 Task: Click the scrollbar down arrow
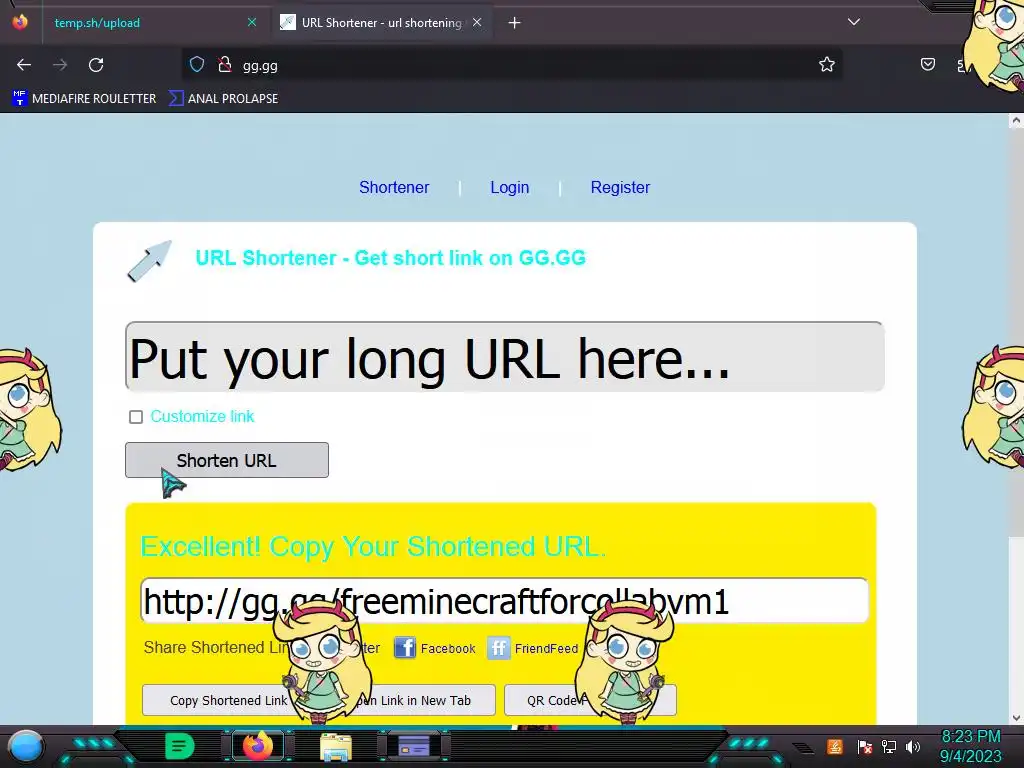[1016, 718]
